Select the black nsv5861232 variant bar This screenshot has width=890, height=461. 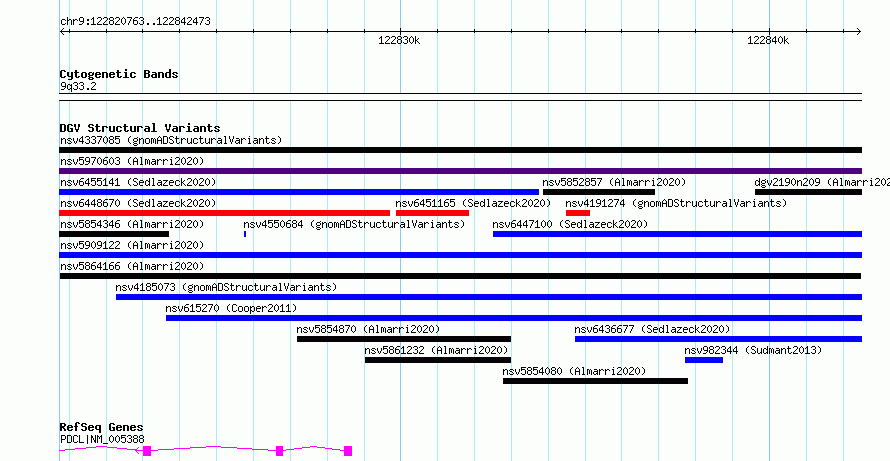tap(438, 360)
